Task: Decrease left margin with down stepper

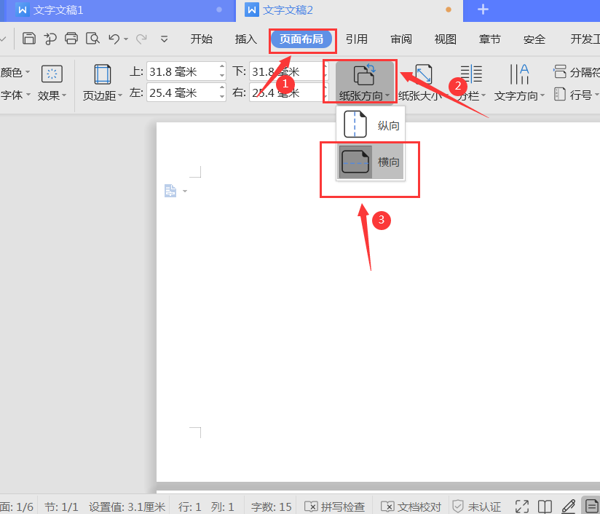Action: [x=222, y=97]
